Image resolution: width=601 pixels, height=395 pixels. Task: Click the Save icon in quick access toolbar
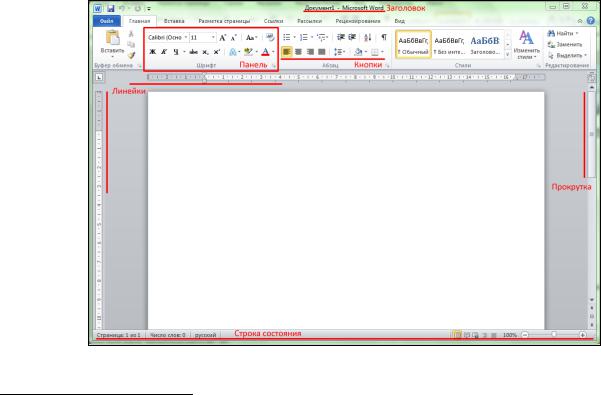click(x=111, y=8)
